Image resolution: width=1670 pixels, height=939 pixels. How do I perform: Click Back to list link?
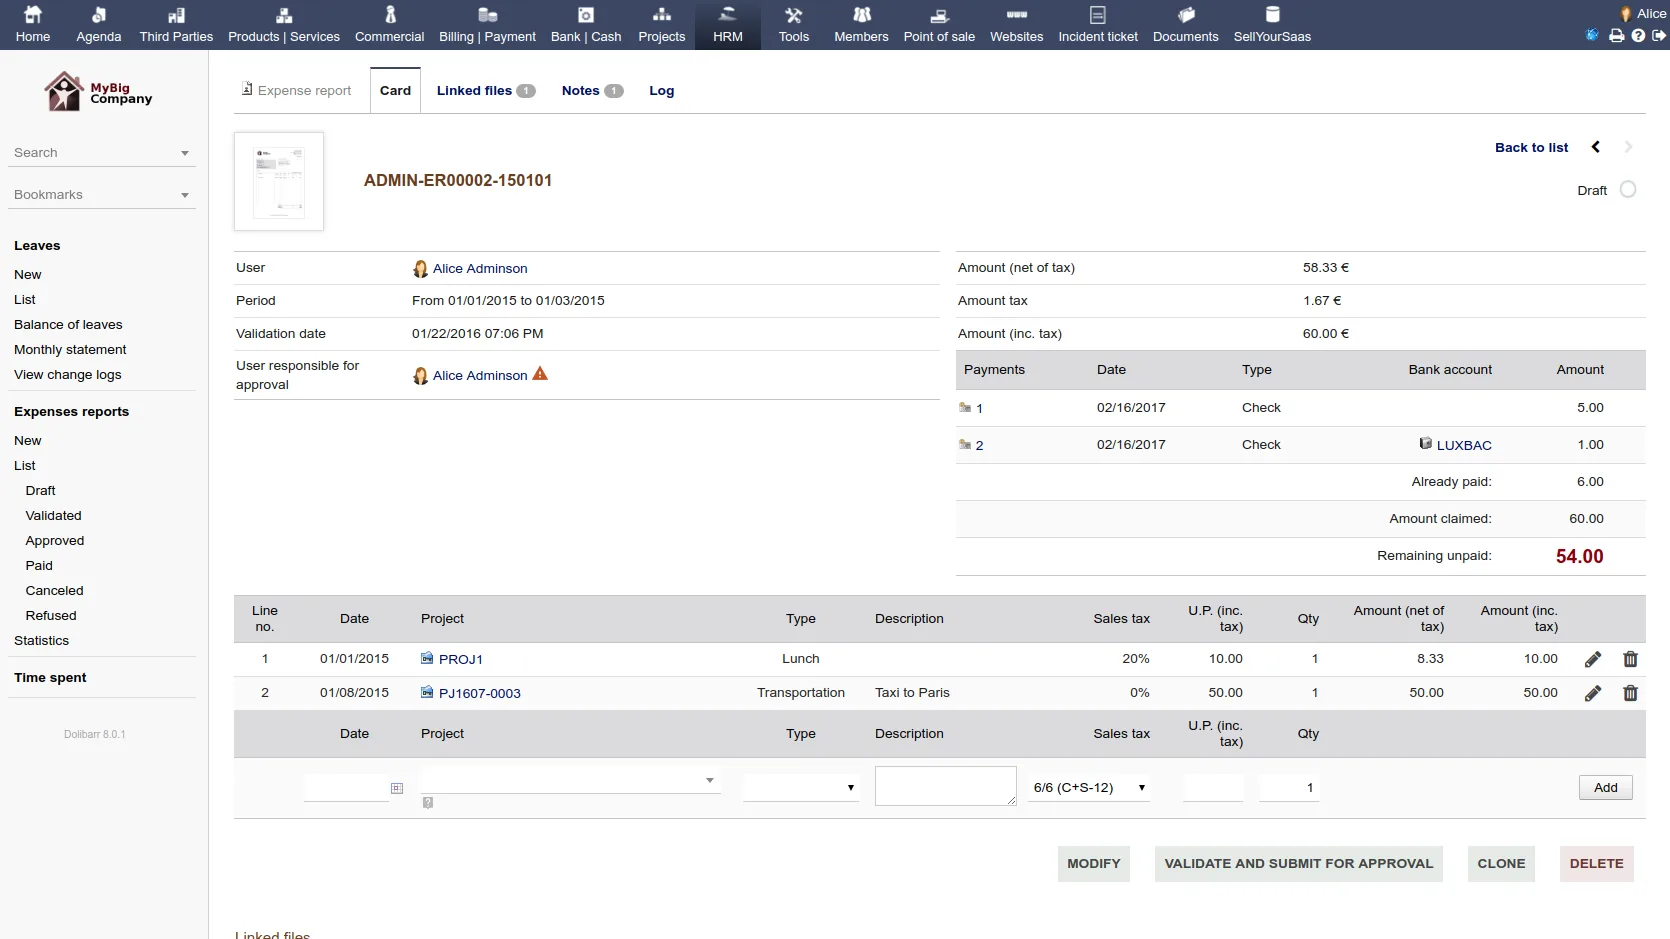(1531, 147)
